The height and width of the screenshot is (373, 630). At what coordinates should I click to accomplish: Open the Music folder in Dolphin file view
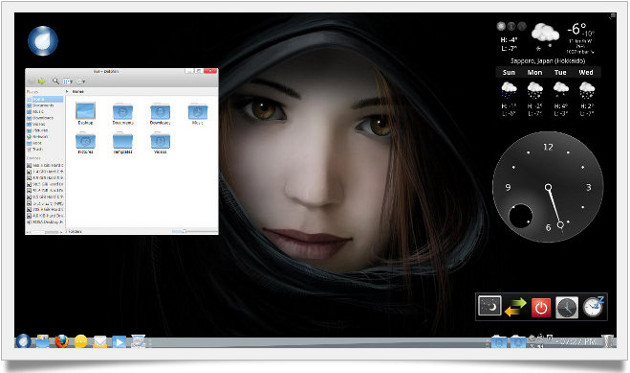pyautogui.click(x=197, y=114)
